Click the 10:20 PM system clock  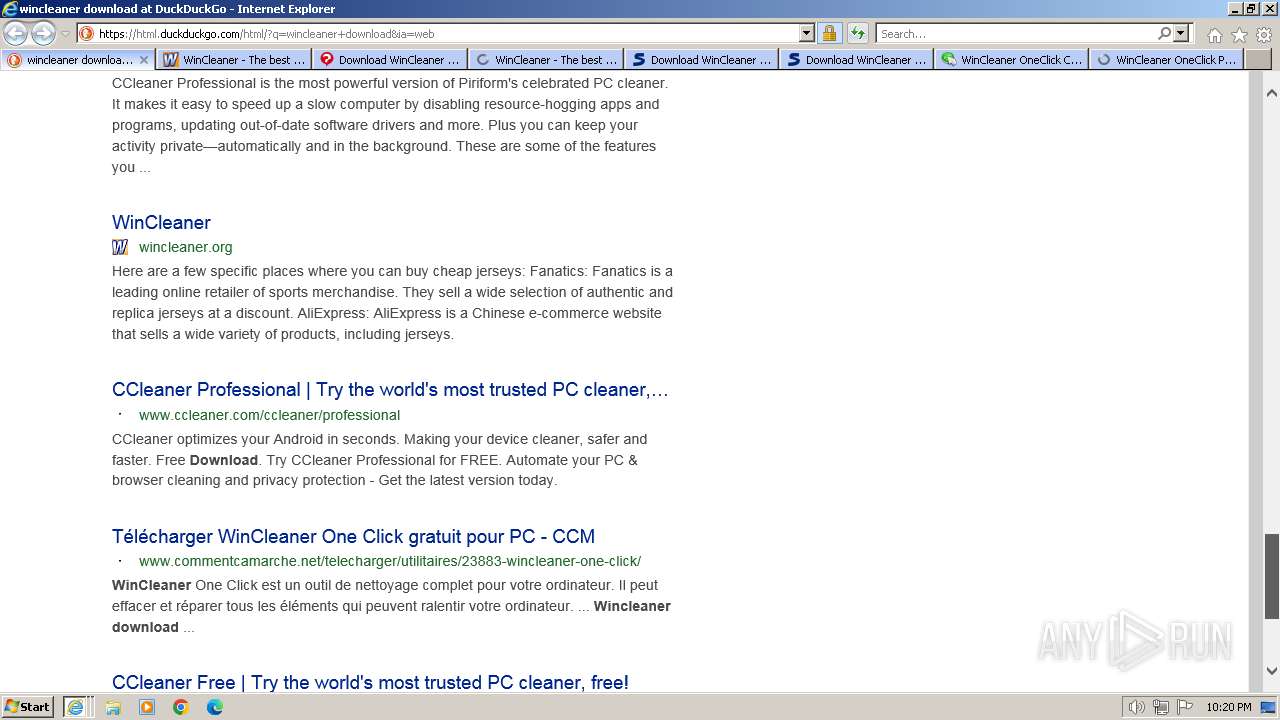click(1229, 707)
